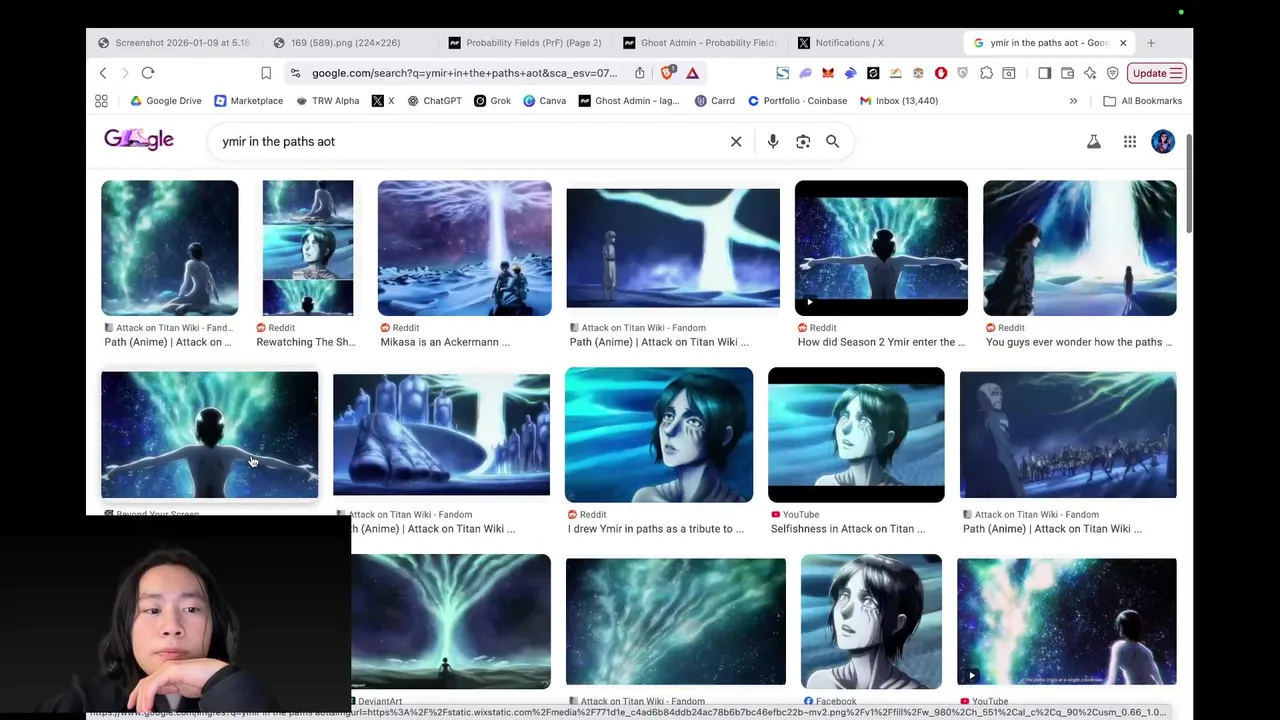
Task: Open Search Labs flask icon
Action: pos(1094,142)
